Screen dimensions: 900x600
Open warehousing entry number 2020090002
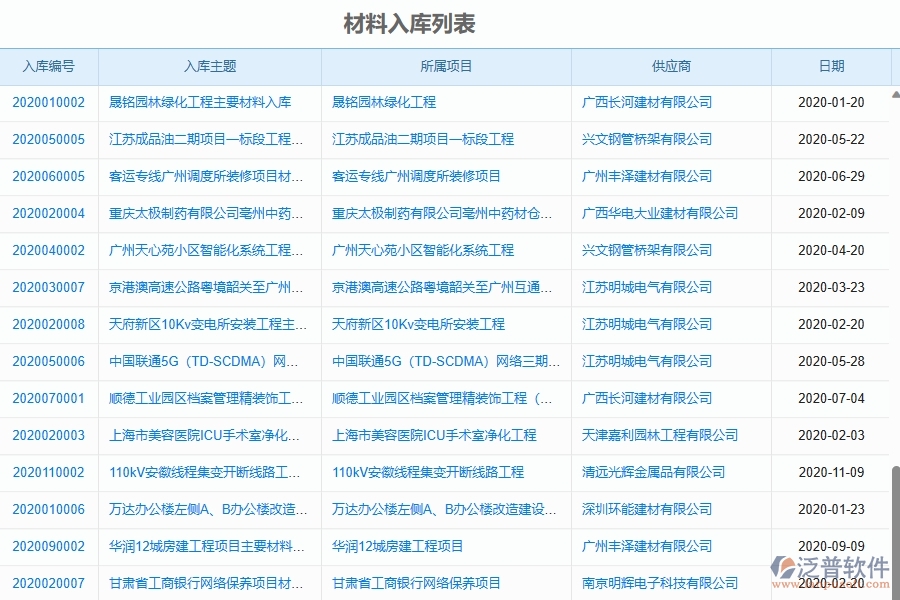pos(49,546)
